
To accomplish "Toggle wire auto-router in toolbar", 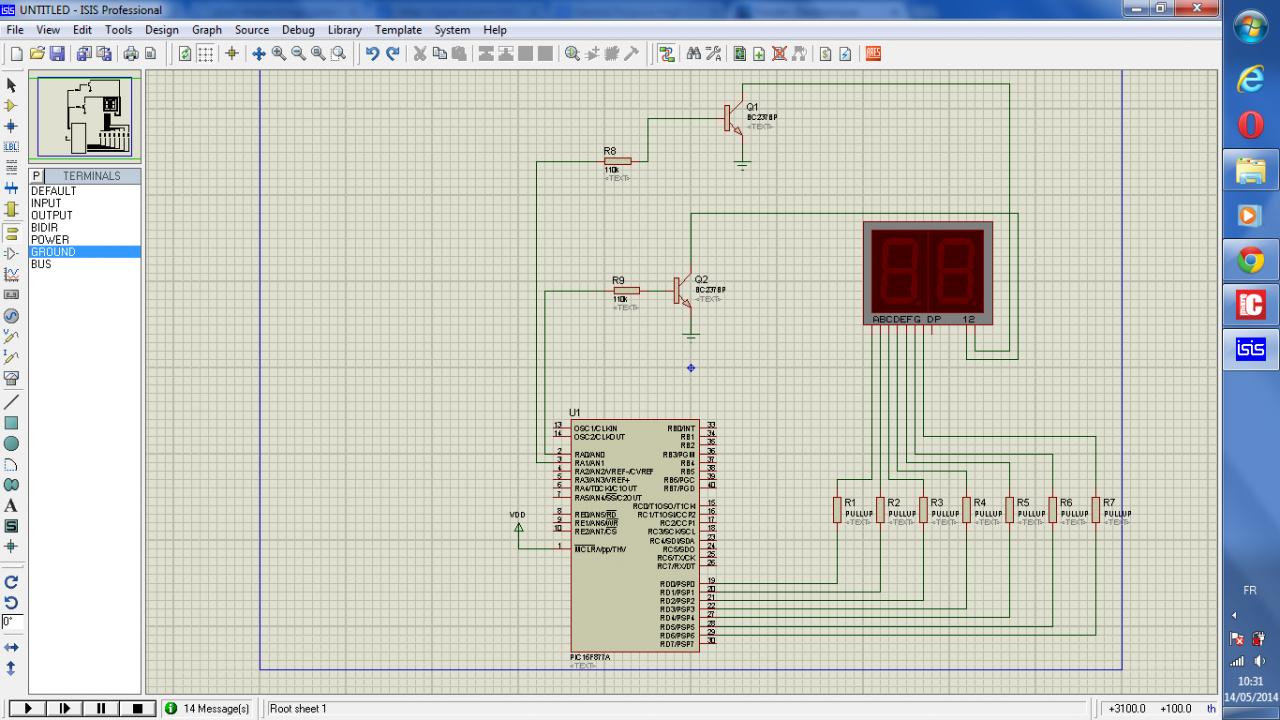I will (x=666, y=54).
